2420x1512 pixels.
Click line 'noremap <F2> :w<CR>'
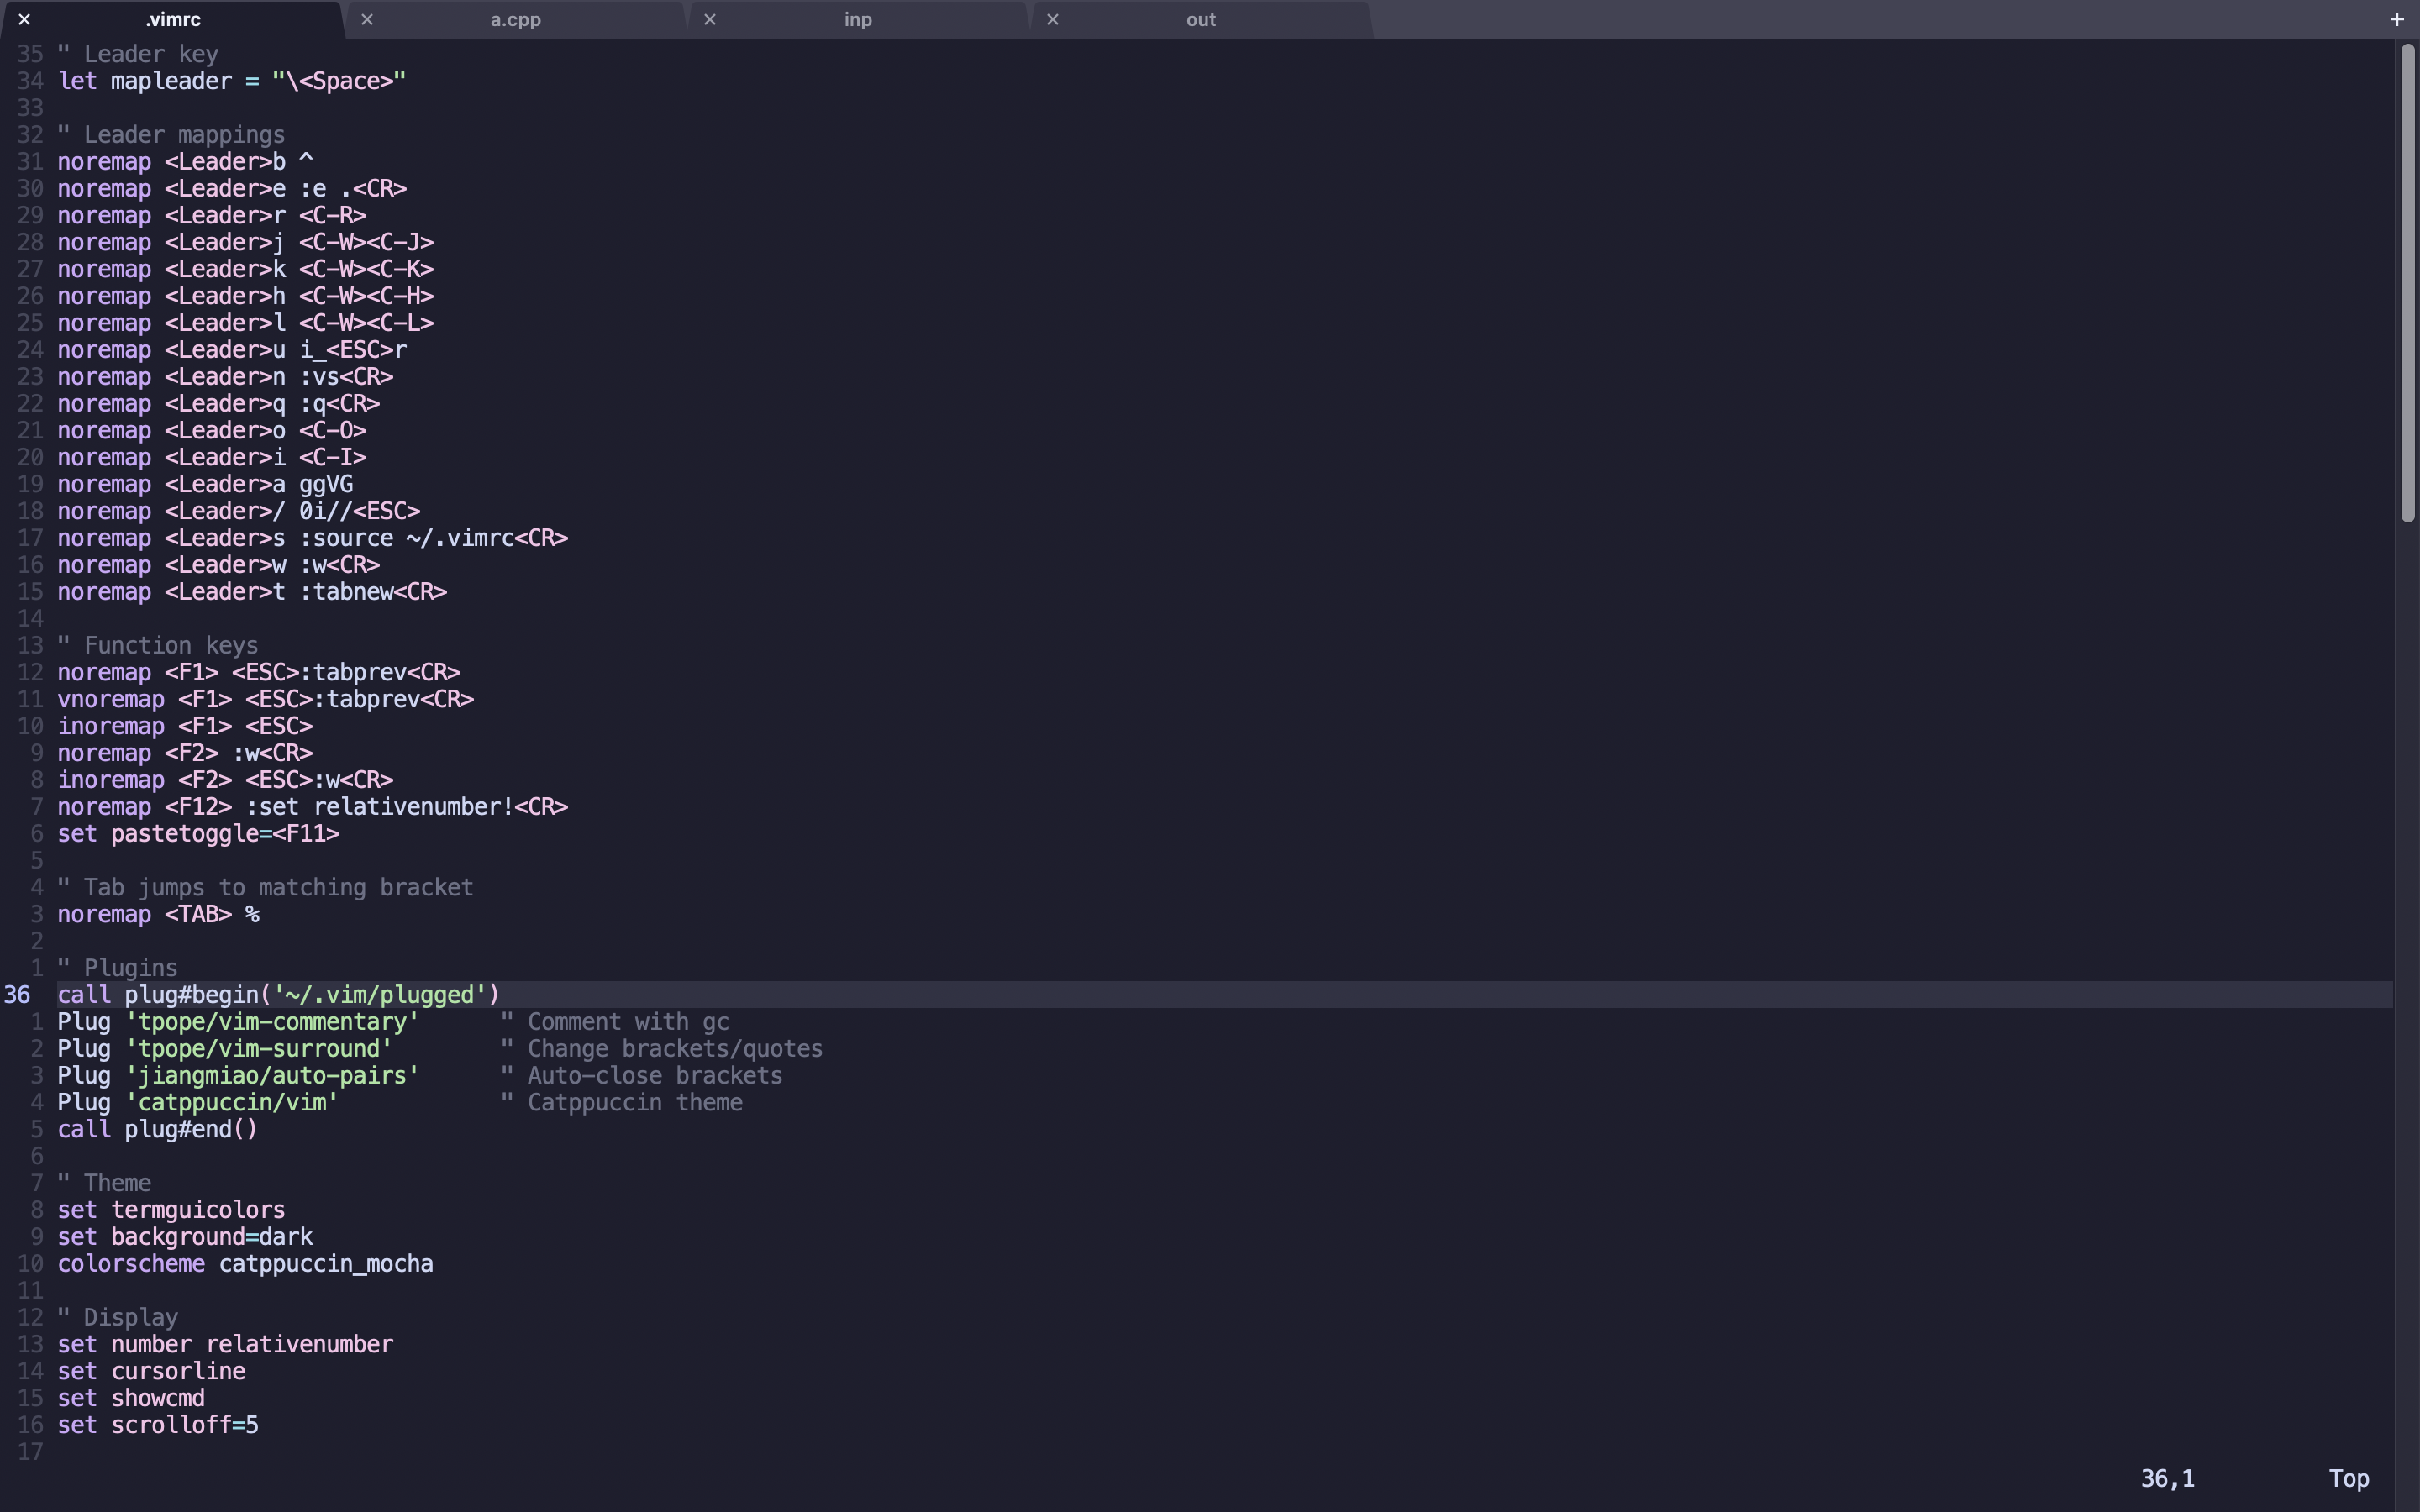185,754
